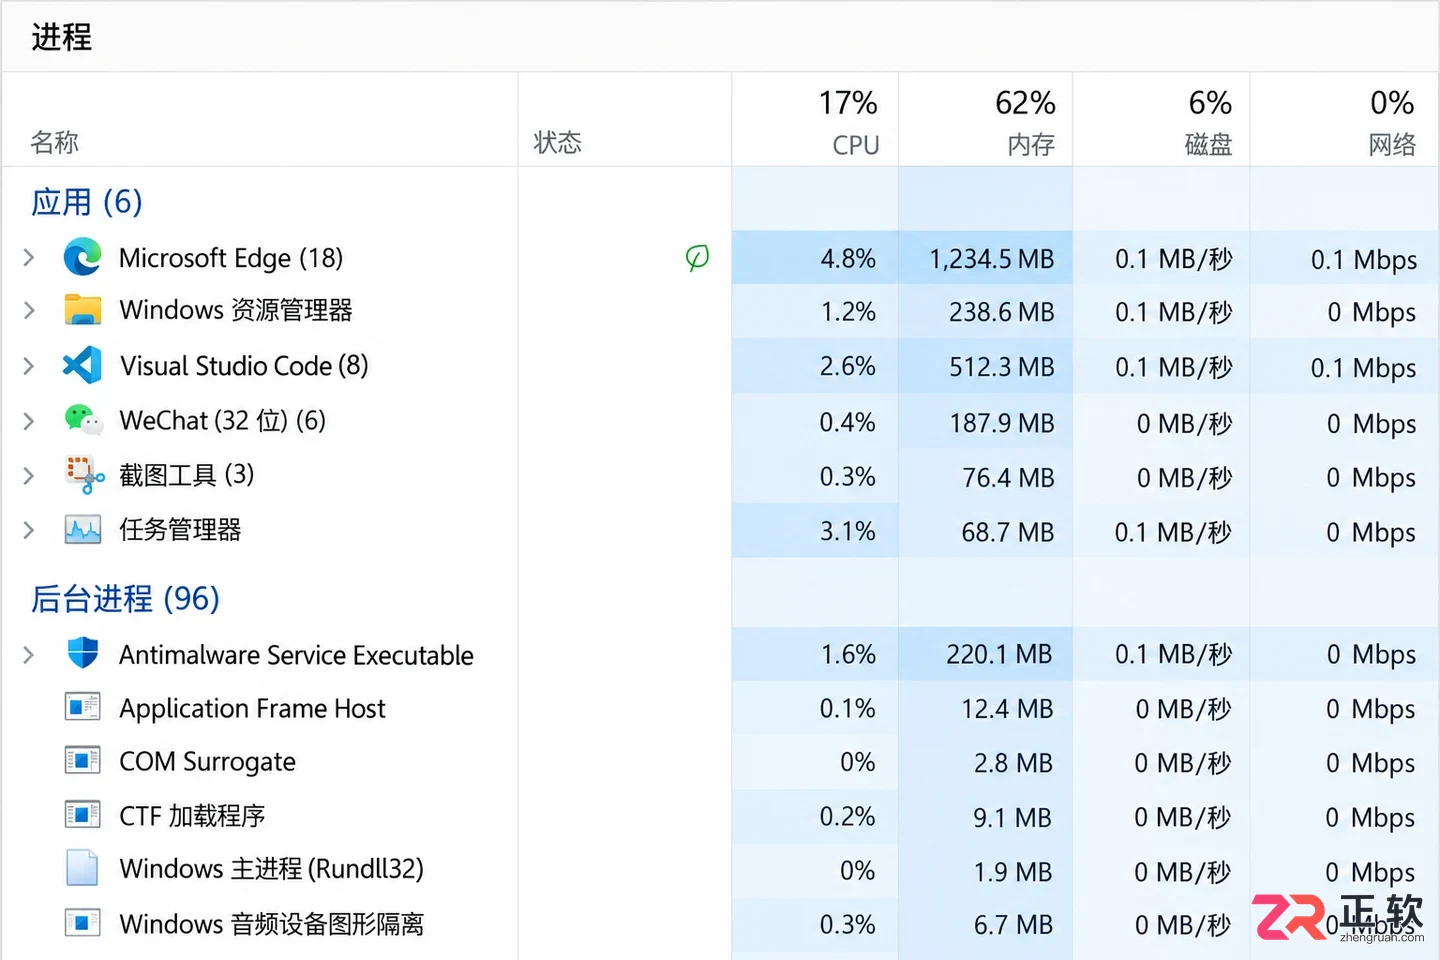Click the WeChat app icon

click(83, 420)
